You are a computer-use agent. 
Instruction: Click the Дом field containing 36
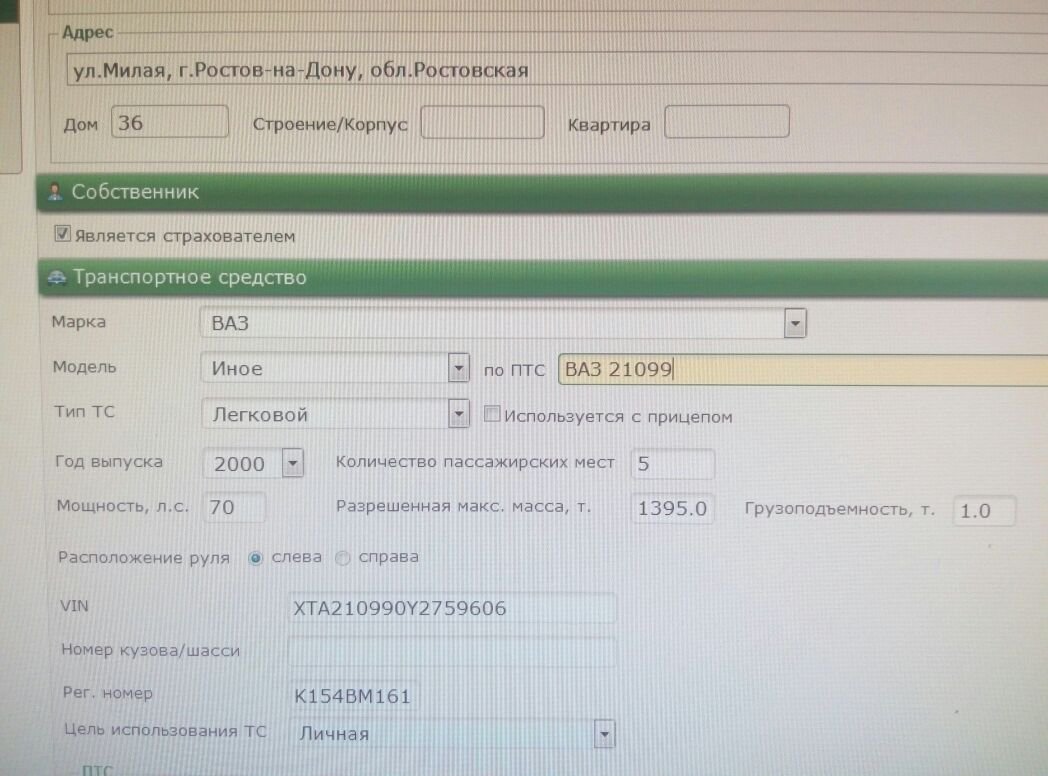[x=170, y=122]
